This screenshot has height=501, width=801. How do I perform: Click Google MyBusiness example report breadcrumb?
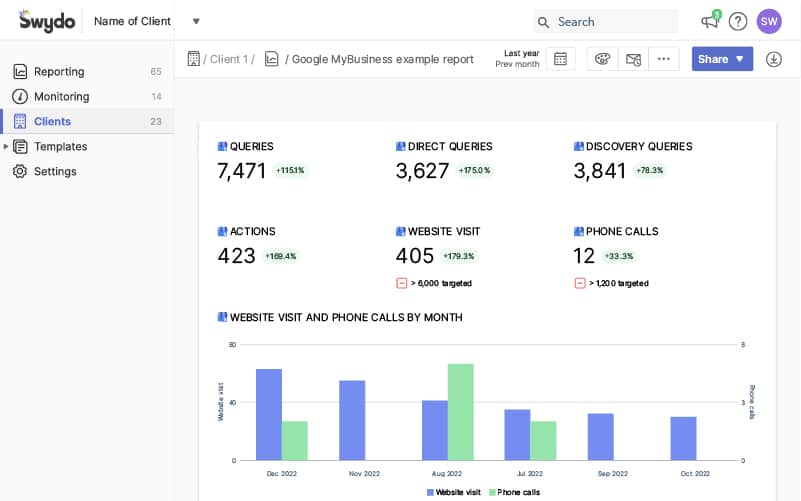click(383, 59)
